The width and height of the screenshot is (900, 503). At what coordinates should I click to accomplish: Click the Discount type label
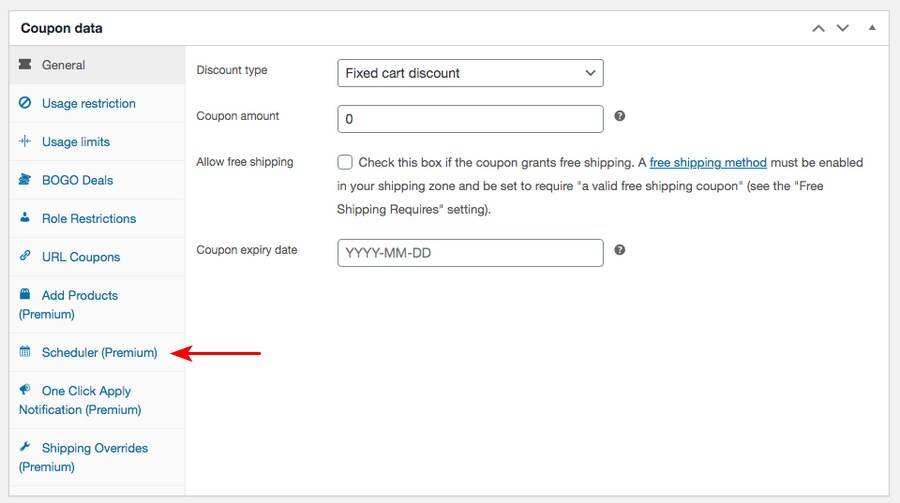tap(232, 70)
